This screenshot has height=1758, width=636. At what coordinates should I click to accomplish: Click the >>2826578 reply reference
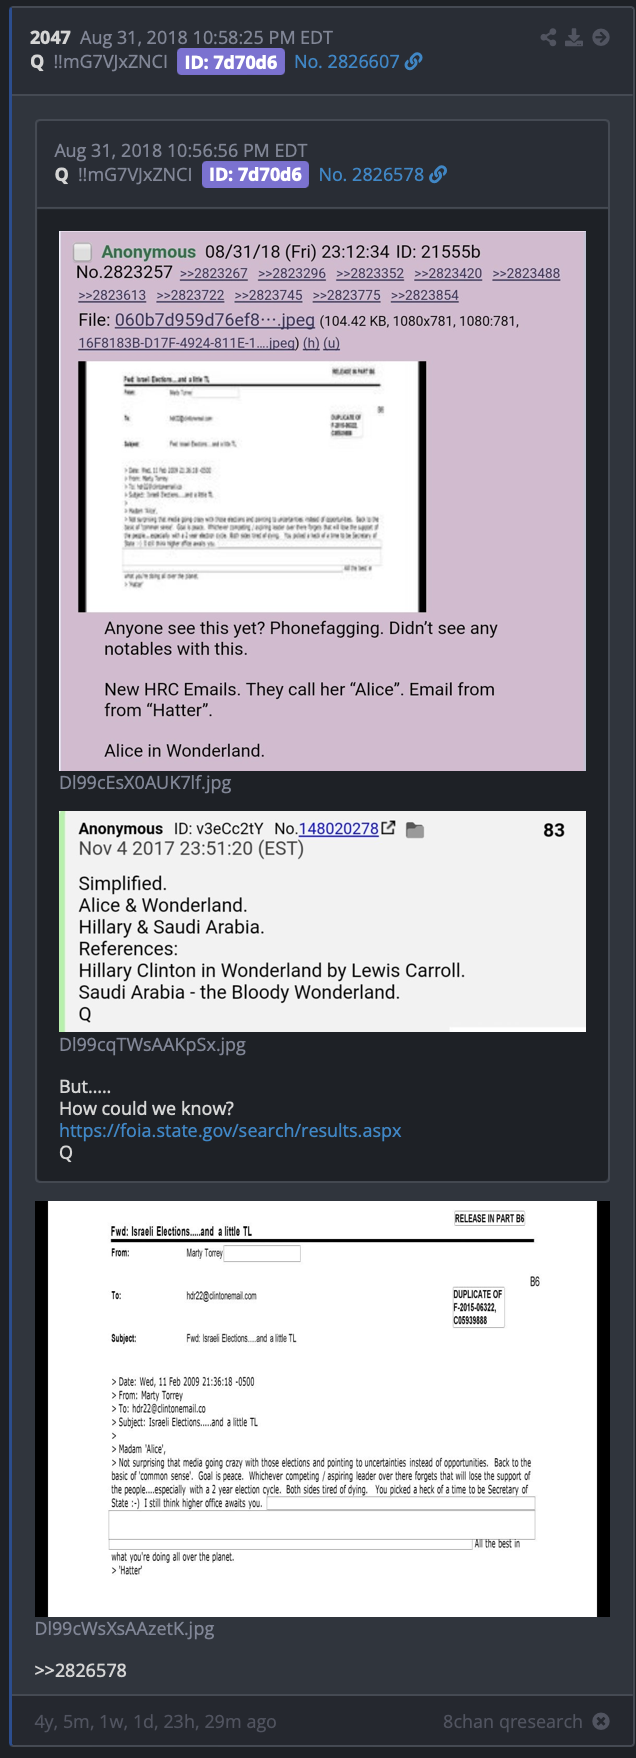81,1670
